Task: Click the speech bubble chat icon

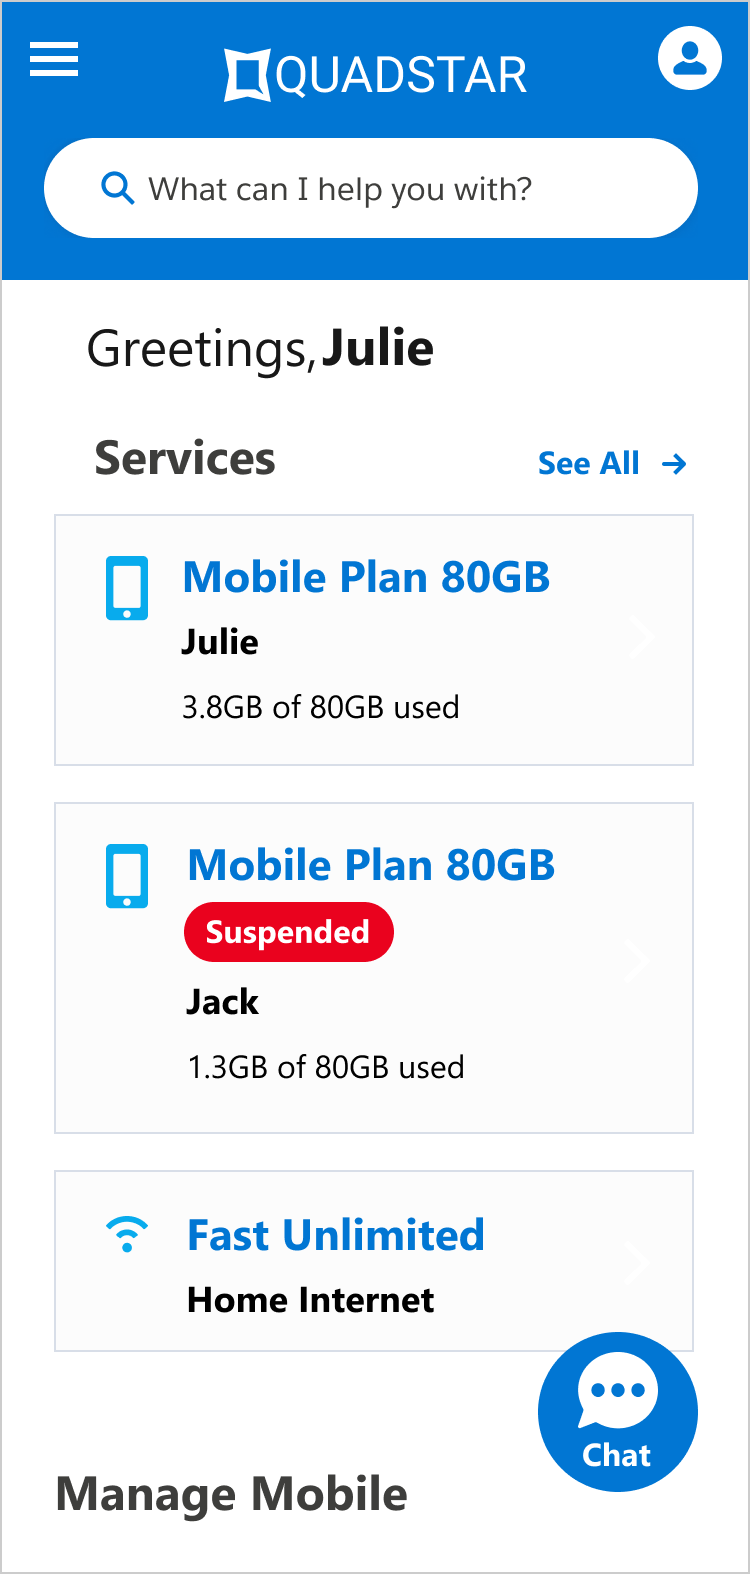Action: click(x=618, y=1391)
